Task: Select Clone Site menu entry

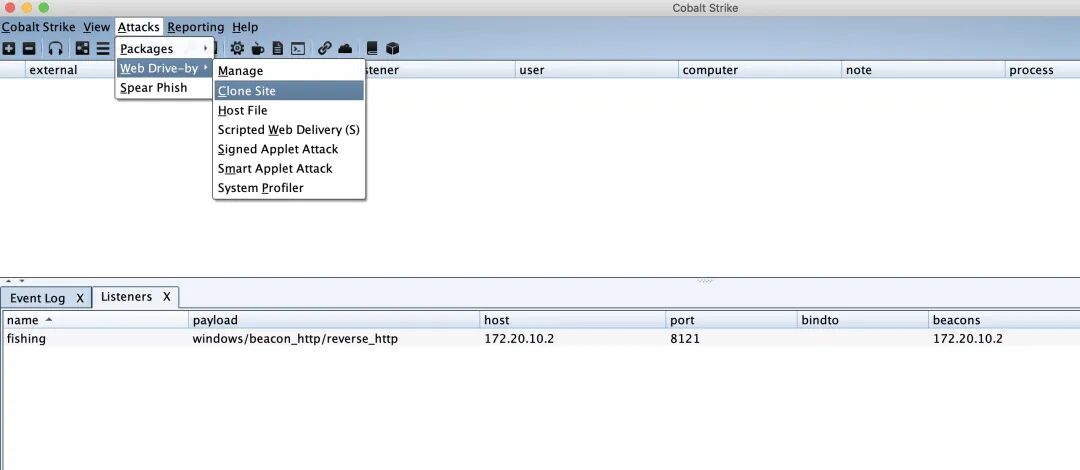Action: tap(289, 90)
